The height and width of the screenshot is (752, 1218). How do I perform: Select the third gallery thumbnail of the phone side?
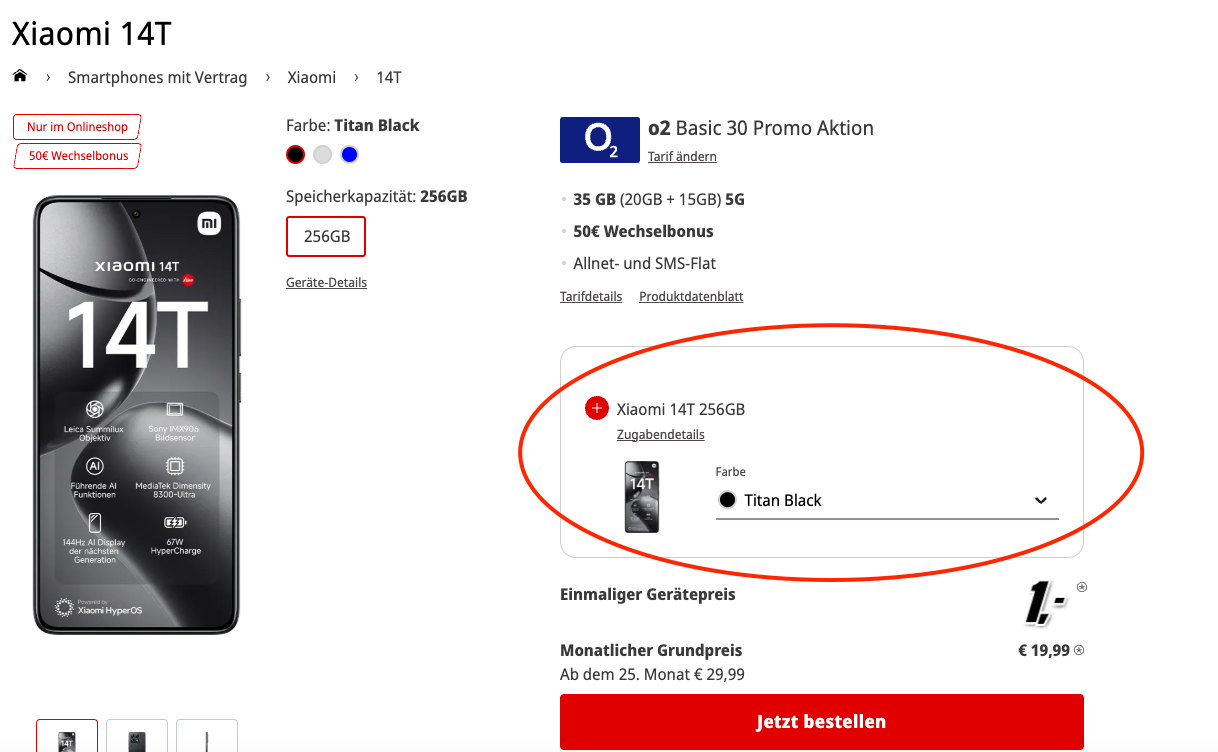(x=207, y=736)
